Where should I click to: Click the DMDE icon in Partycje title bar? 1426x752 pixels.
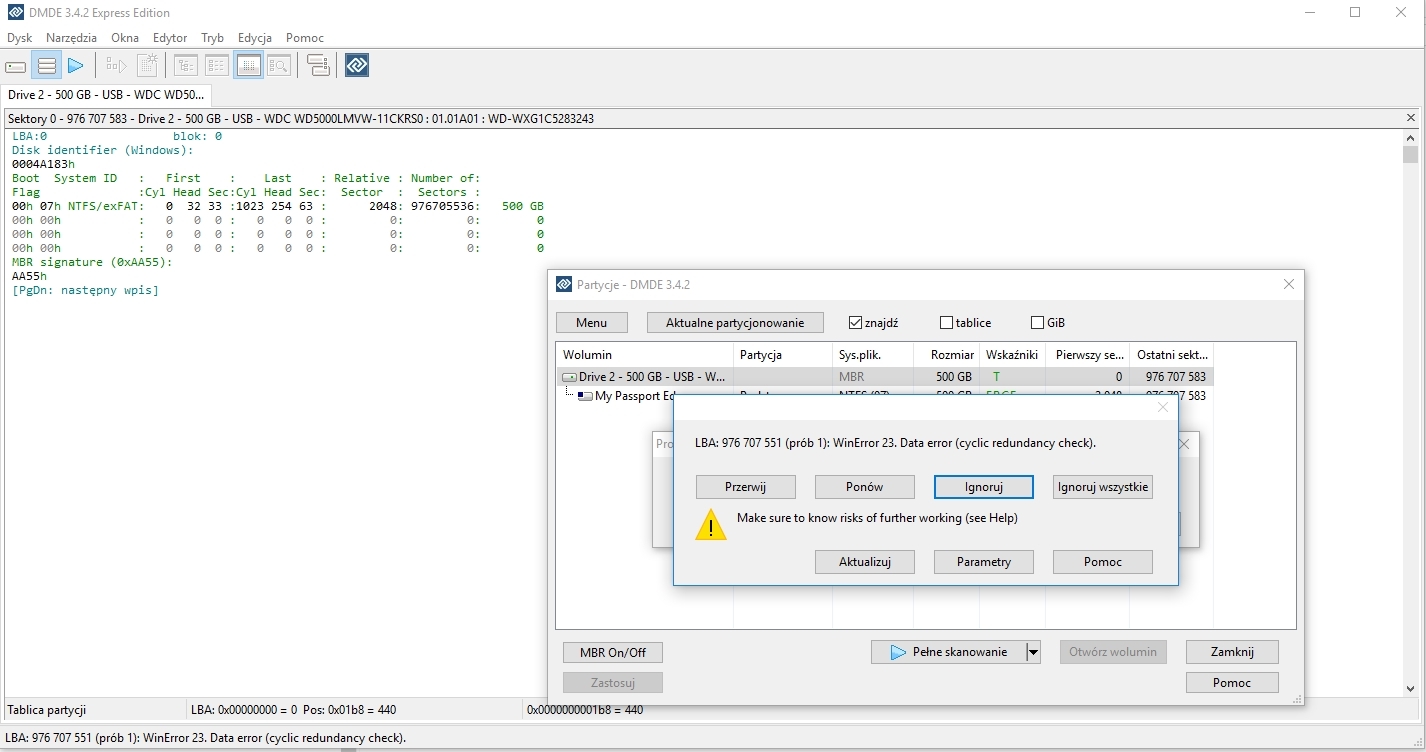tap(564, 284)
